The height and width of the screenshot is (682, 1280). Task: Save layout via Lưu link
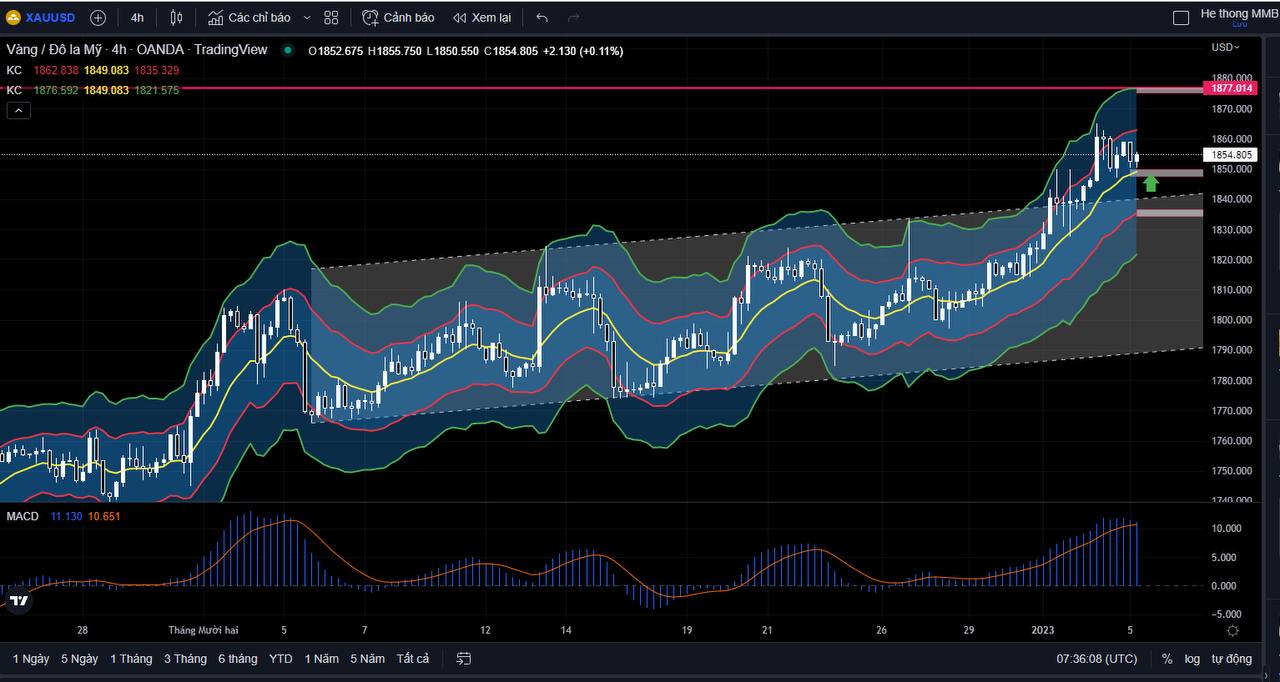(1240, 24)
